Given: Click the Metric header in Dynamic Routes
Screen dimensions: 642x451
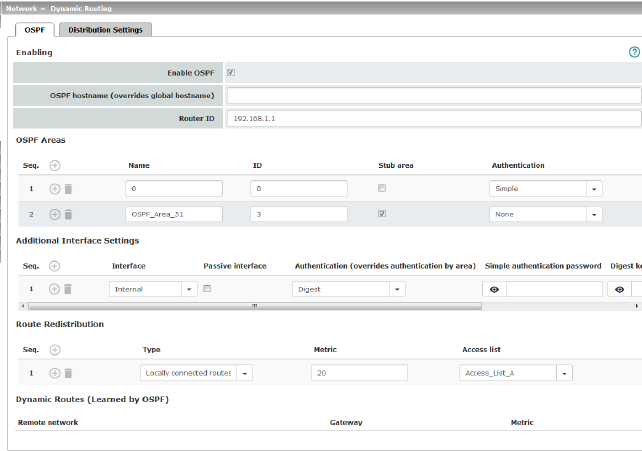Looking at the screenshot, I should tap(522, 422).
